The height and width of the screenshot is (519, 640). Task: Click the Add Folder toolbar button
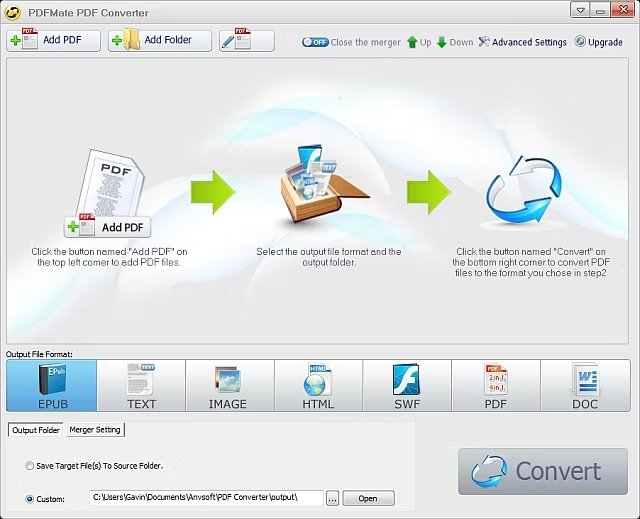(x=160, y=40)
